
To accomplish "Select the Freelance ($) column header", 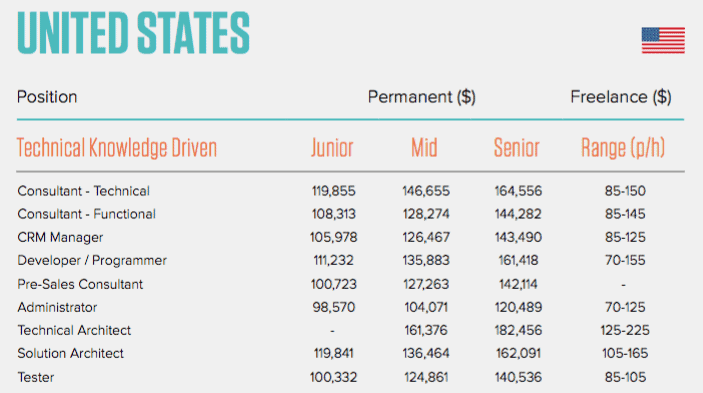I will click(x=621, y=97).
